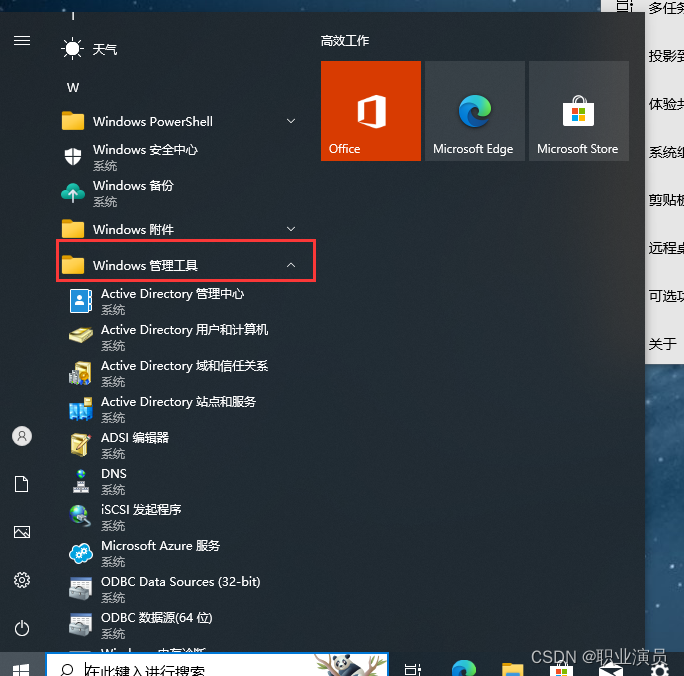Click the Windows 附件 folder icon

pos(73,229)
